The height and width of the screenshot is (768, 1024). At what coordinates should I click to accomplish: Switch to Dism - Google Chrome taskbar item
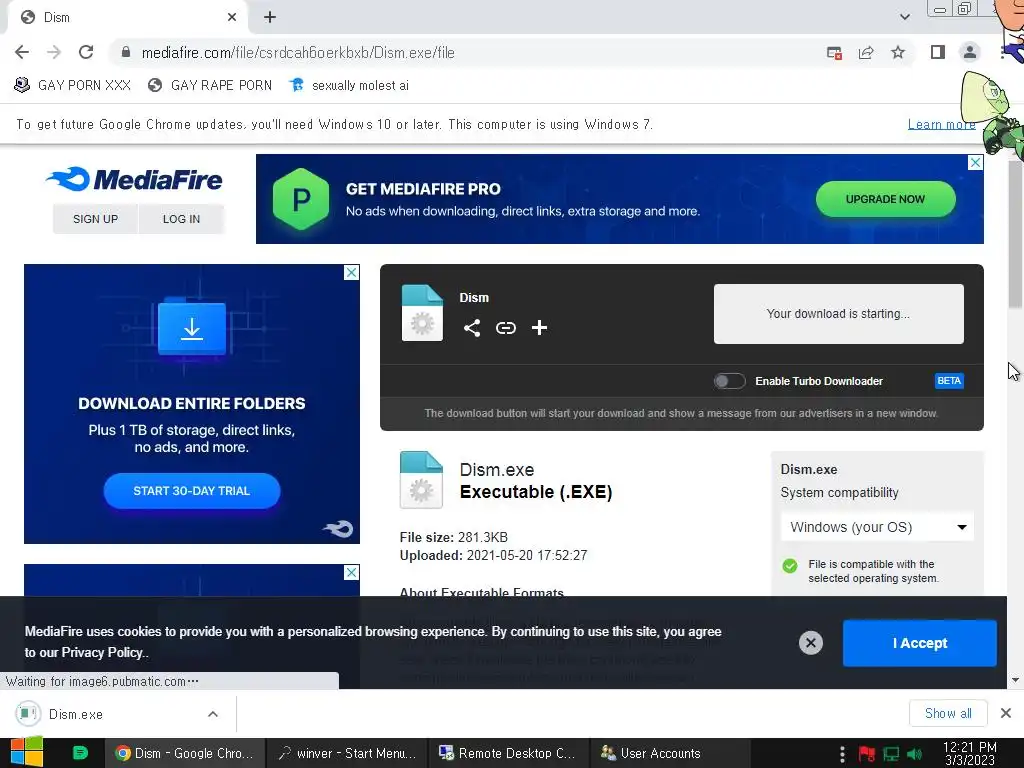(x=185, y=753)
